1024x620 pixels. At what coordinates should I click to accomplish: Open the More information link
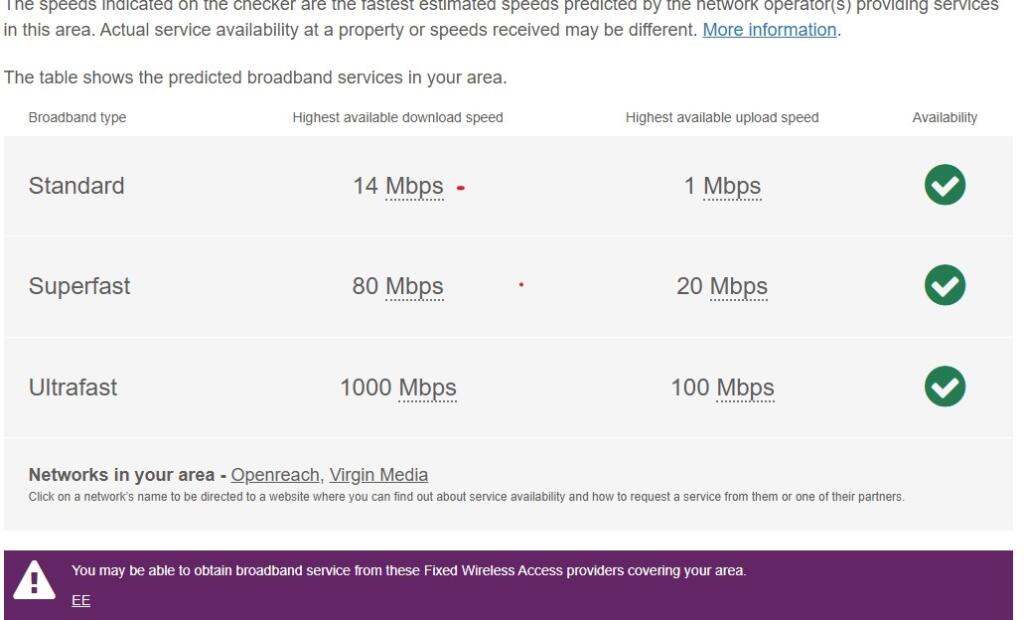[x=769, y=30]
